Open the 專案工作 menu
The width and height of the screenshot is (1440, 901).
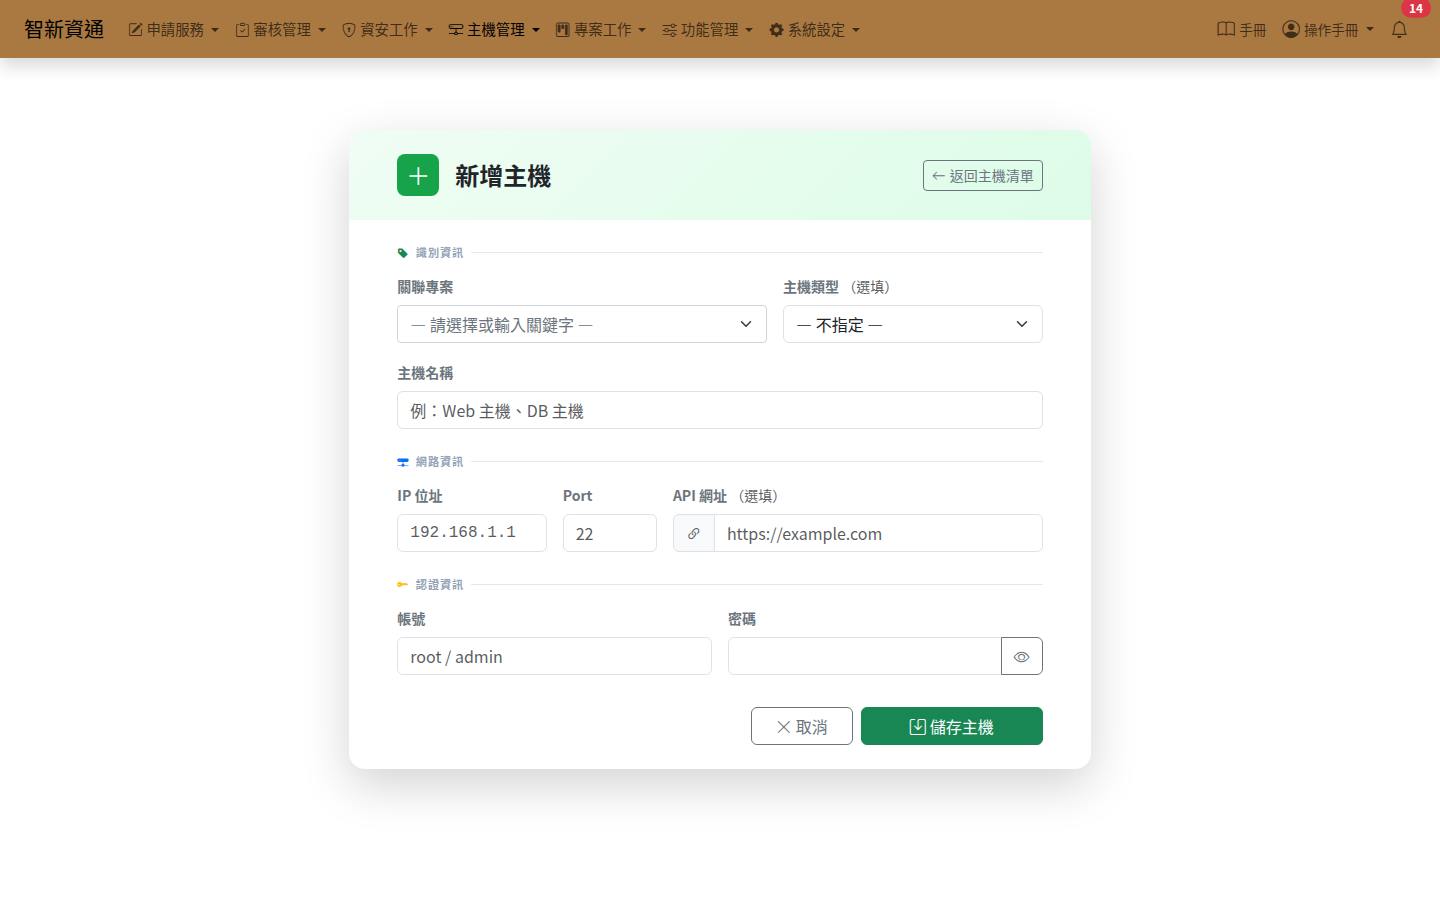point(601,30)
